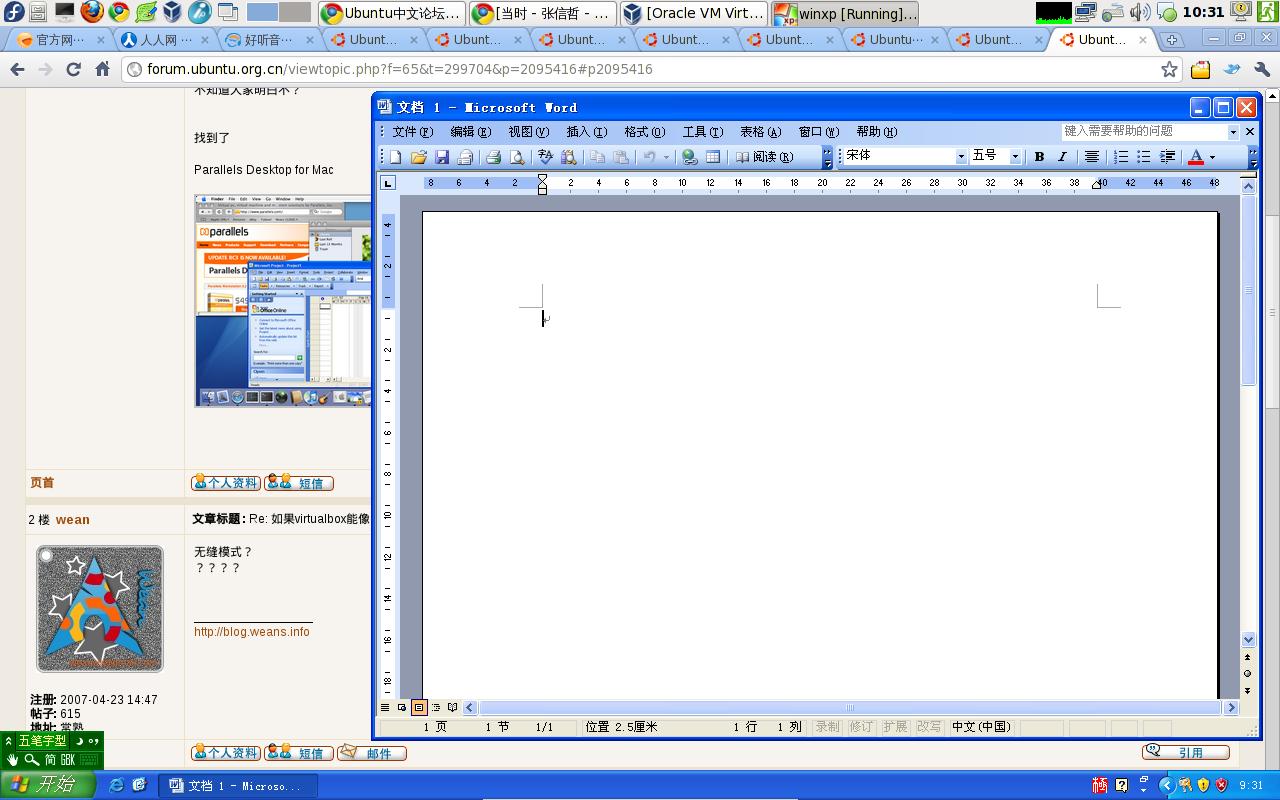
Task: Click the Reading layout view icon in Word
Action: pos(452,707)
